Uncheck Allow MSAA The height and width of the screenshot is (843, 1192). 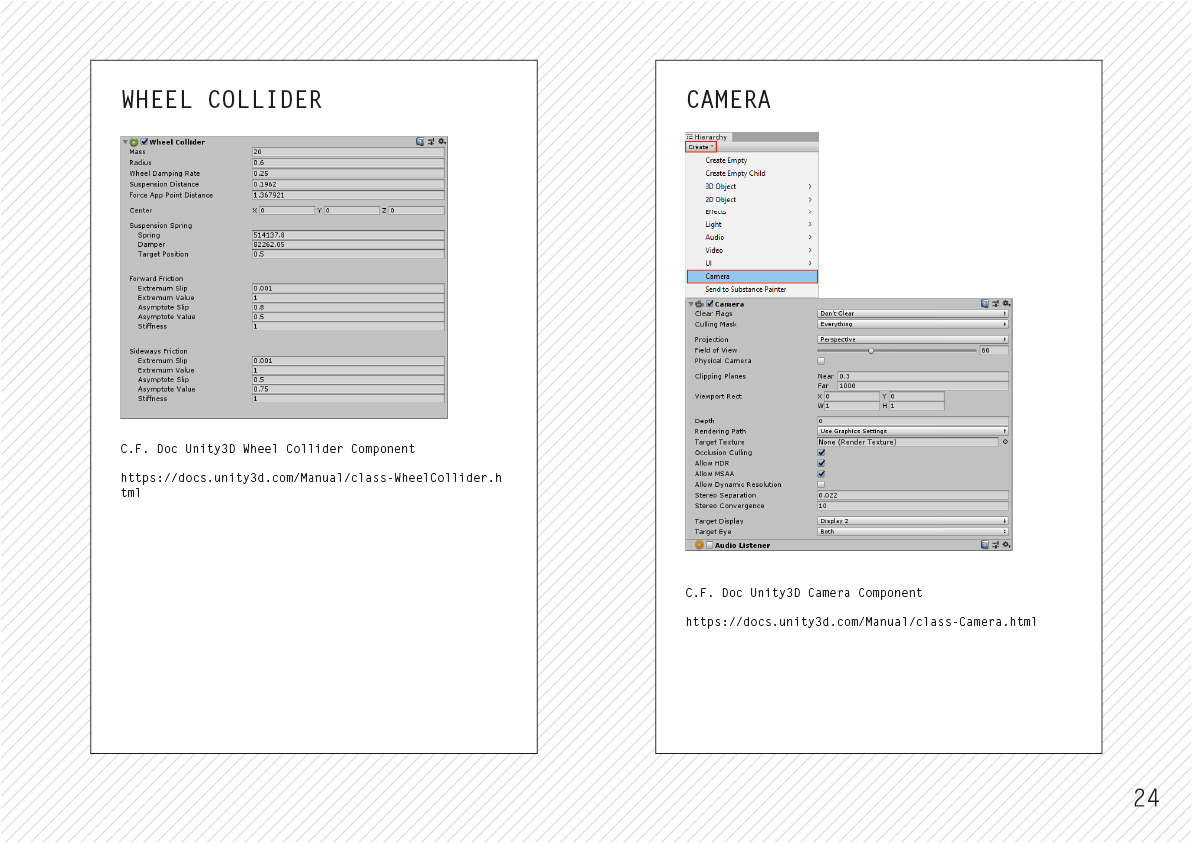click(821, 474)
